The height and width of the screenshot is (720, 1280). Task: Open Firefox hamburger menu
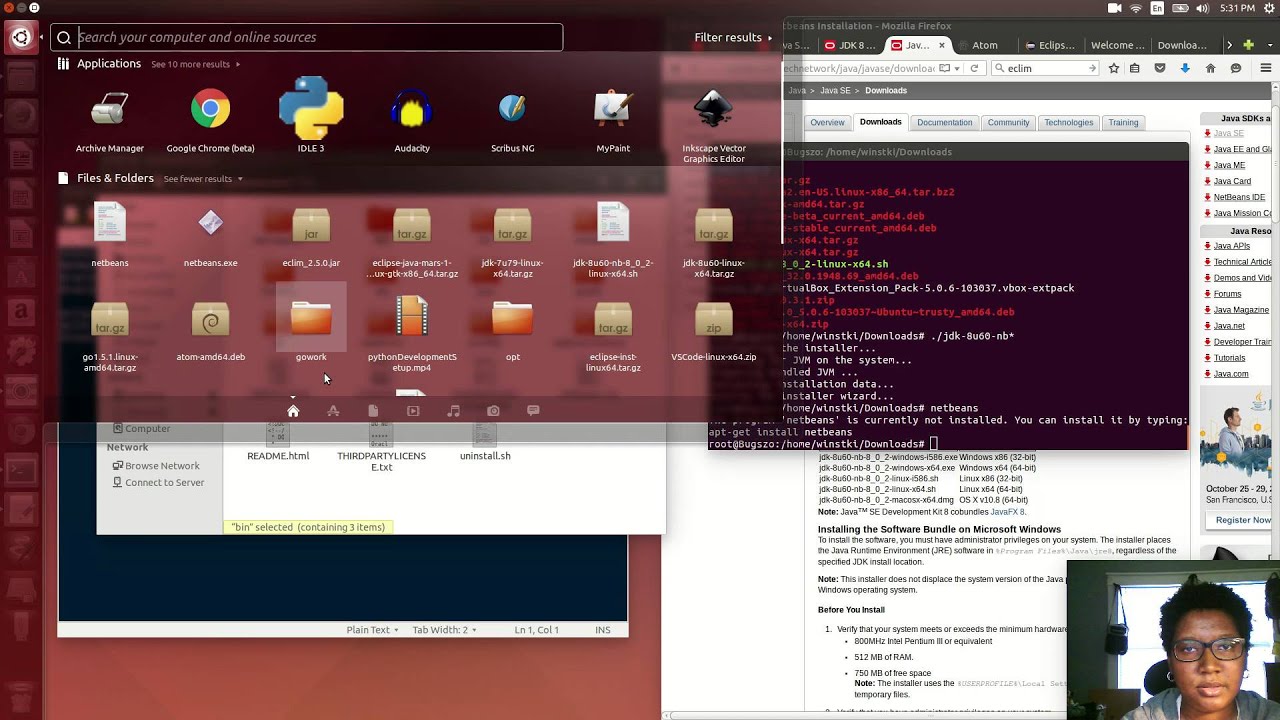1265,68
